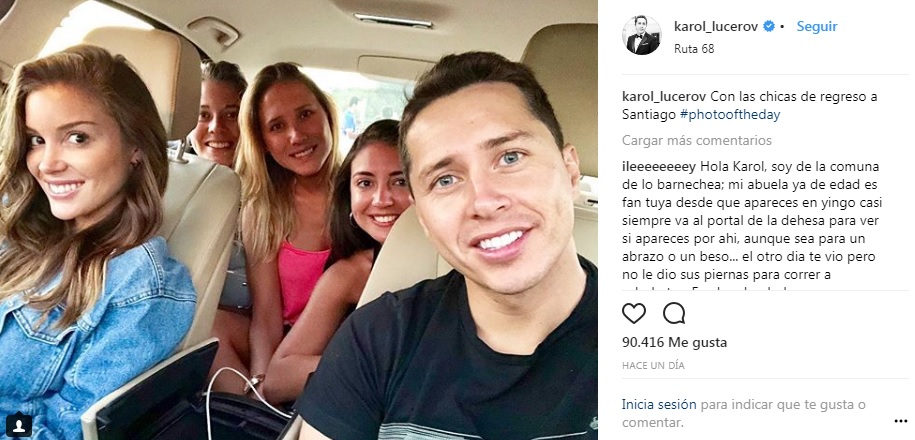This screenshot has width=915, height=440.
Task: View the 90.416 Me gusta list
Action: pyautogui.click(x=675, y=343)
